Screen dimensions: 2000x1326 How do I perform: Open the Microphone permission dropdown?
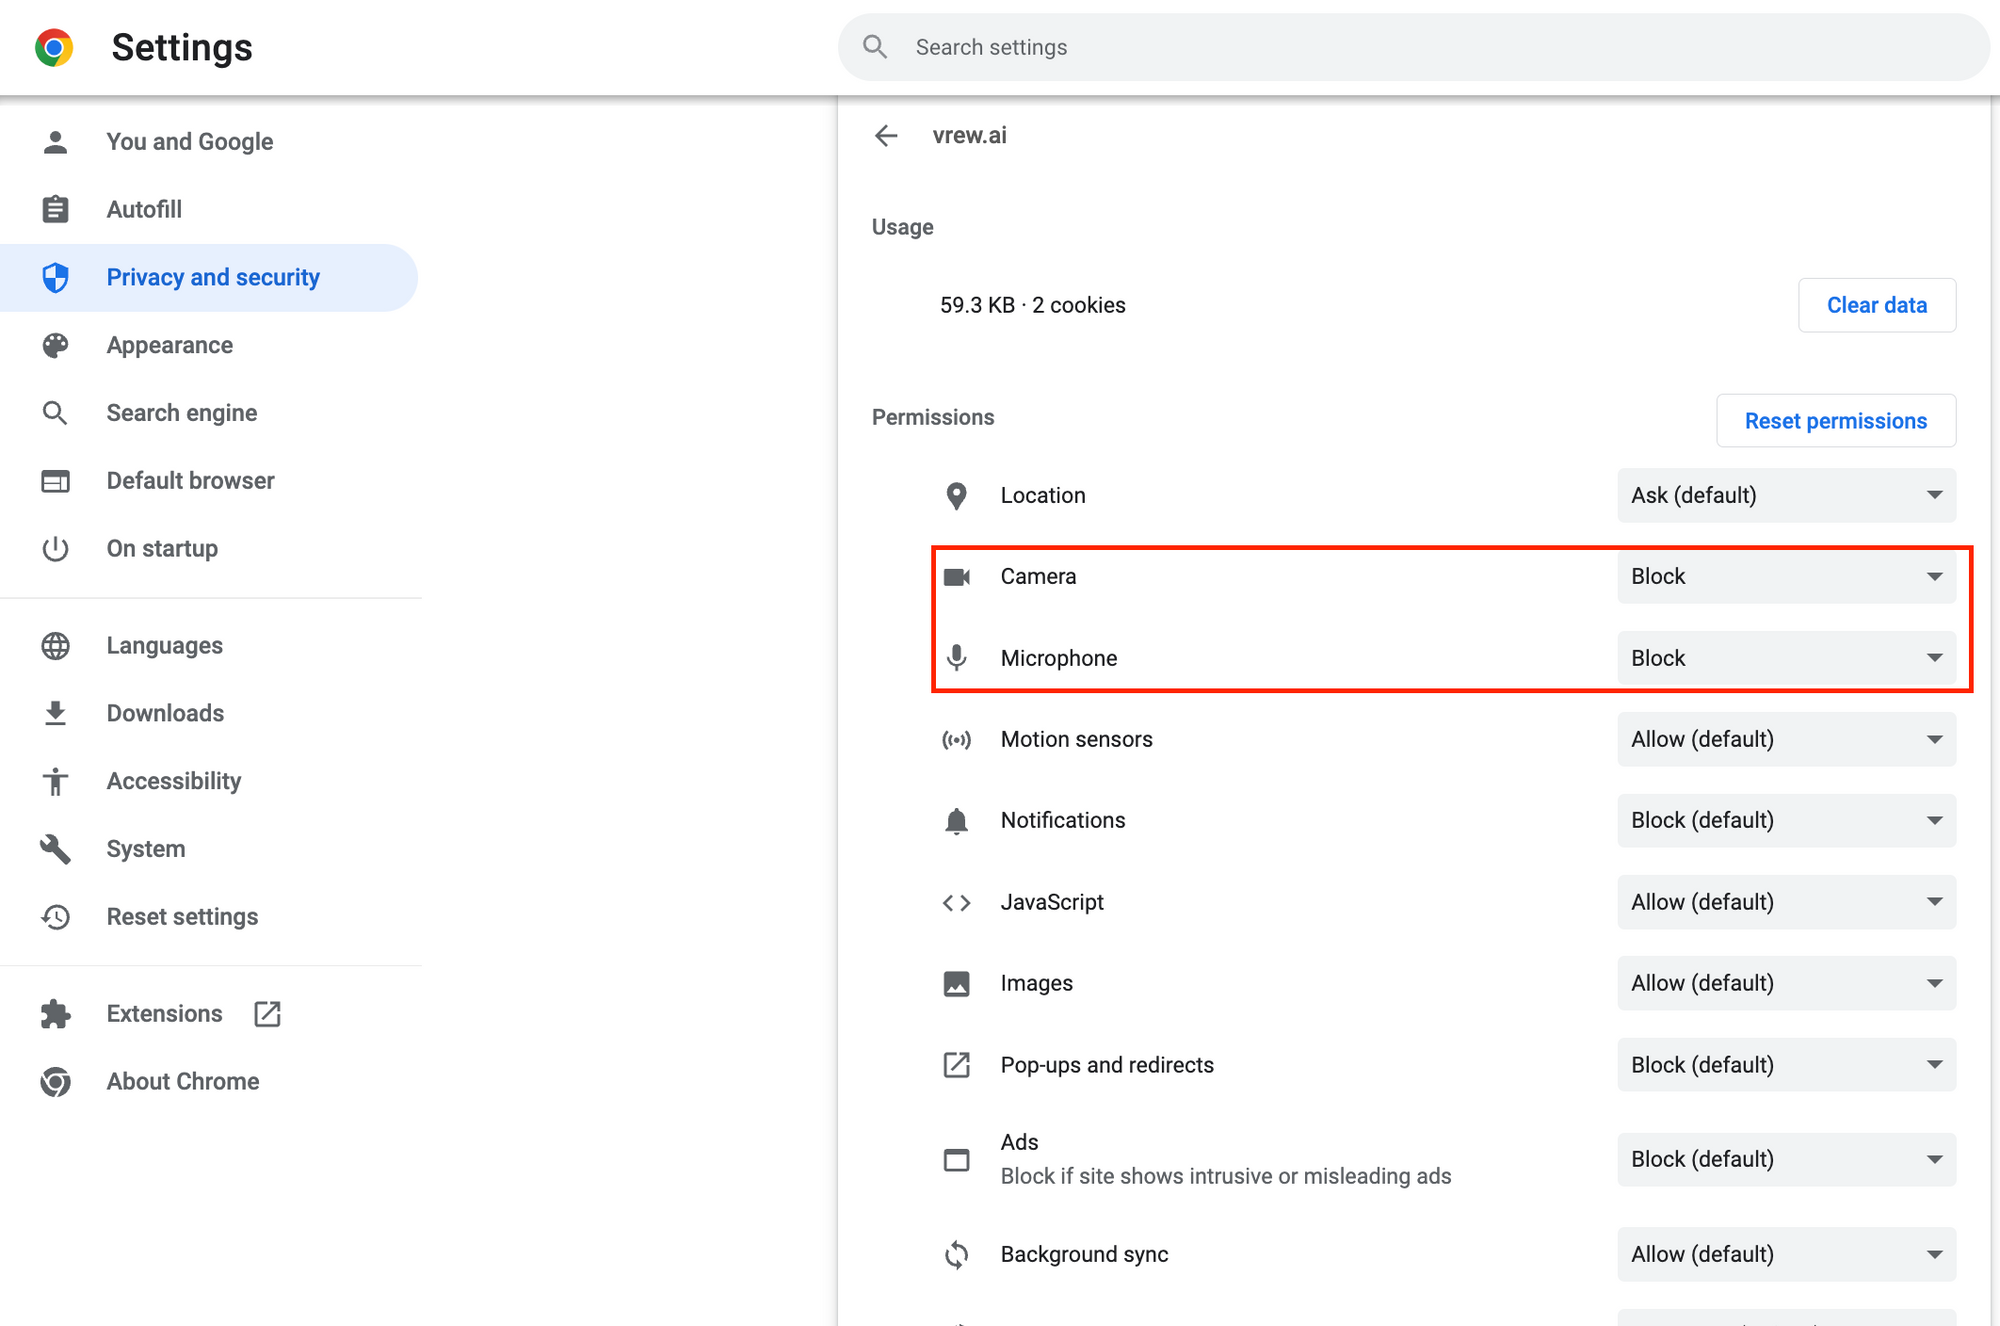point(1786,658)
